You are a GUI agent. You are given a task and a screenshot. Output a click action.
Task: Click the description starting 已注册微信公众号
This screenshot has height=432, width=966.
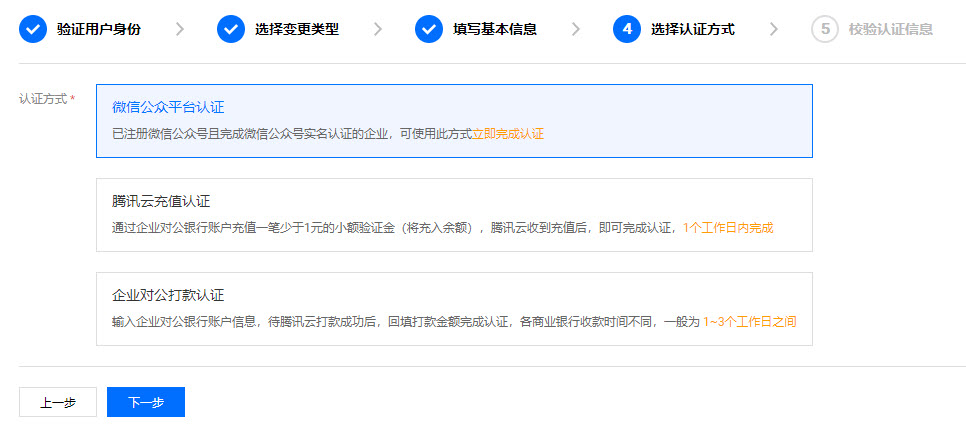(x=328, y=134)
